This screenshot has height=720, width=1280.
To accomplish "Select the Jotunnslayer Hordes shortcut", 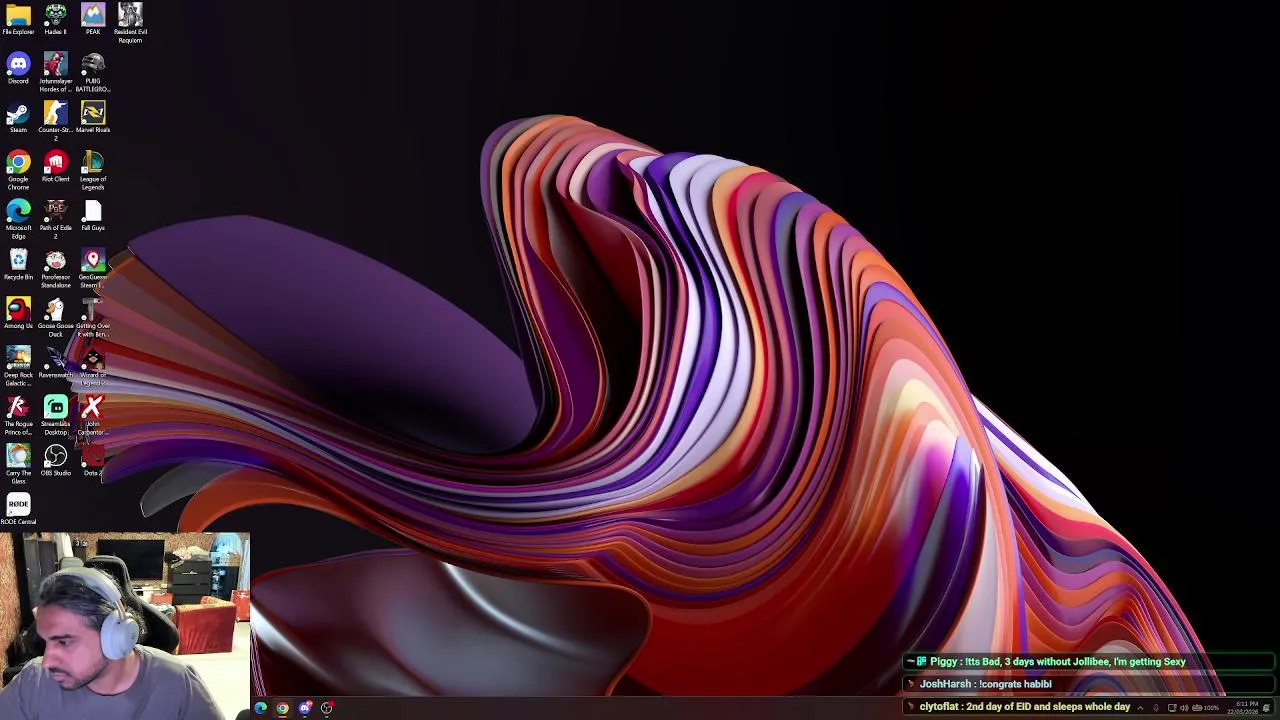I will [55, 72].
